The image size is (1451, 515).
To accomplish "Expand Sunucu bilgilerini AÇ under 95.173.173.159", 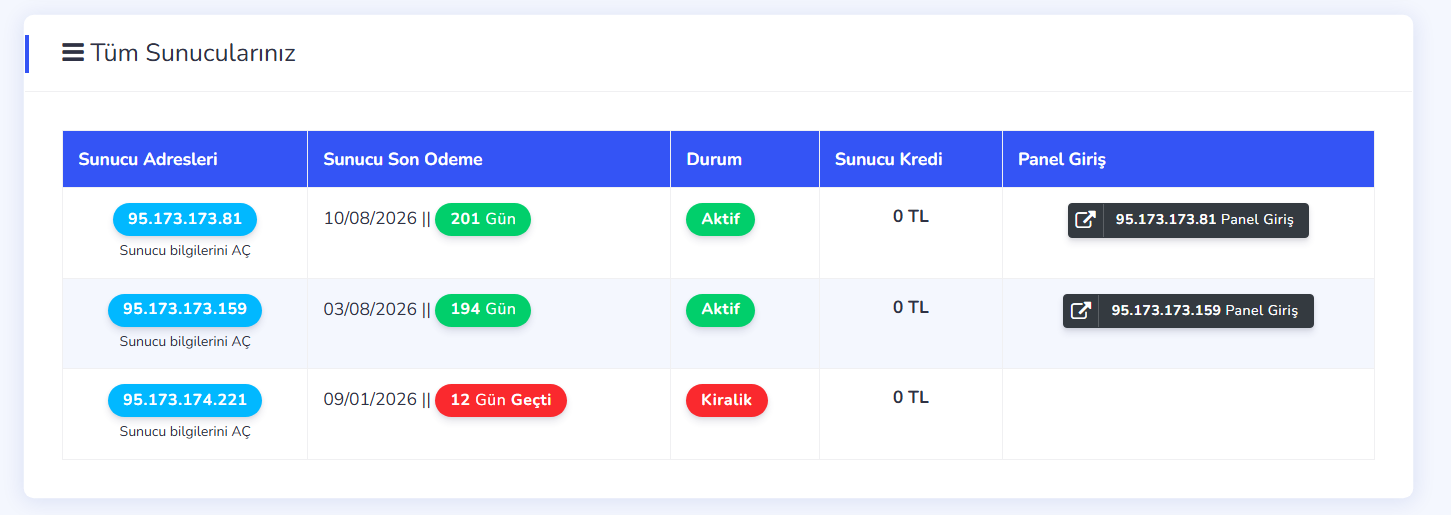I will point(185,341).
